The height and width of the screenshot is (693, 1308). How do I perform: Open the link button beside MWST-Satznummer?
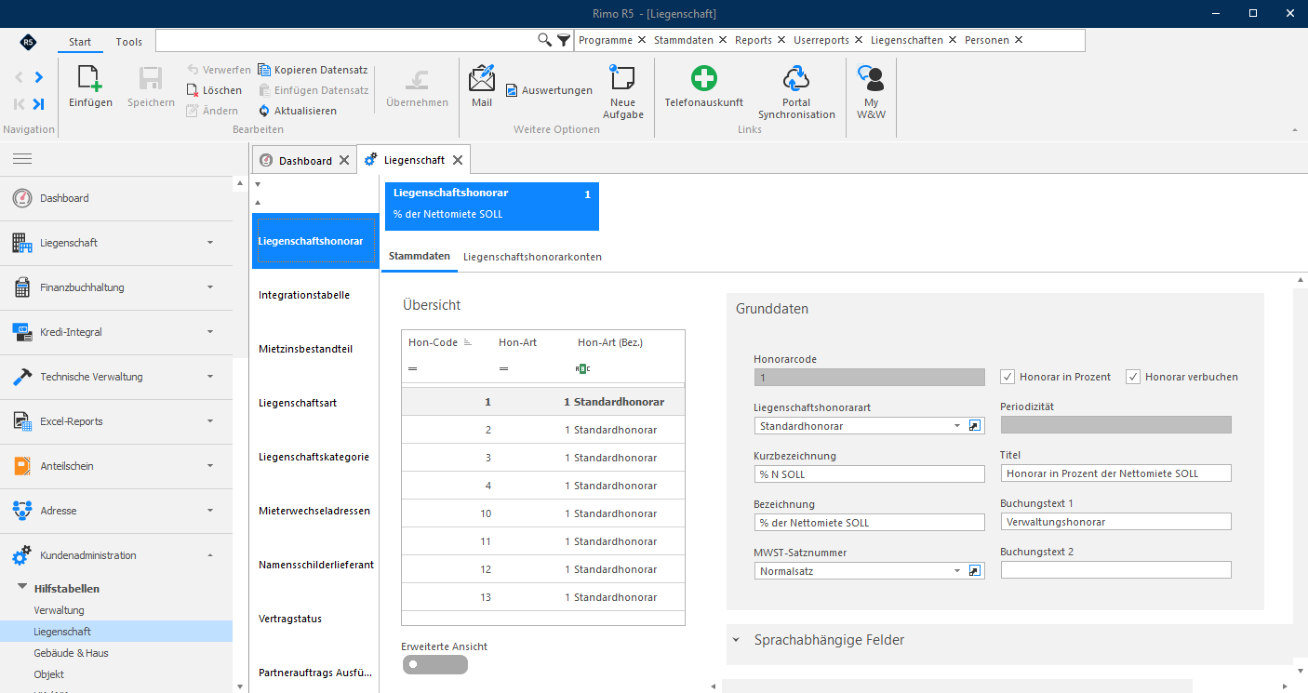click(x=976, y=571)
